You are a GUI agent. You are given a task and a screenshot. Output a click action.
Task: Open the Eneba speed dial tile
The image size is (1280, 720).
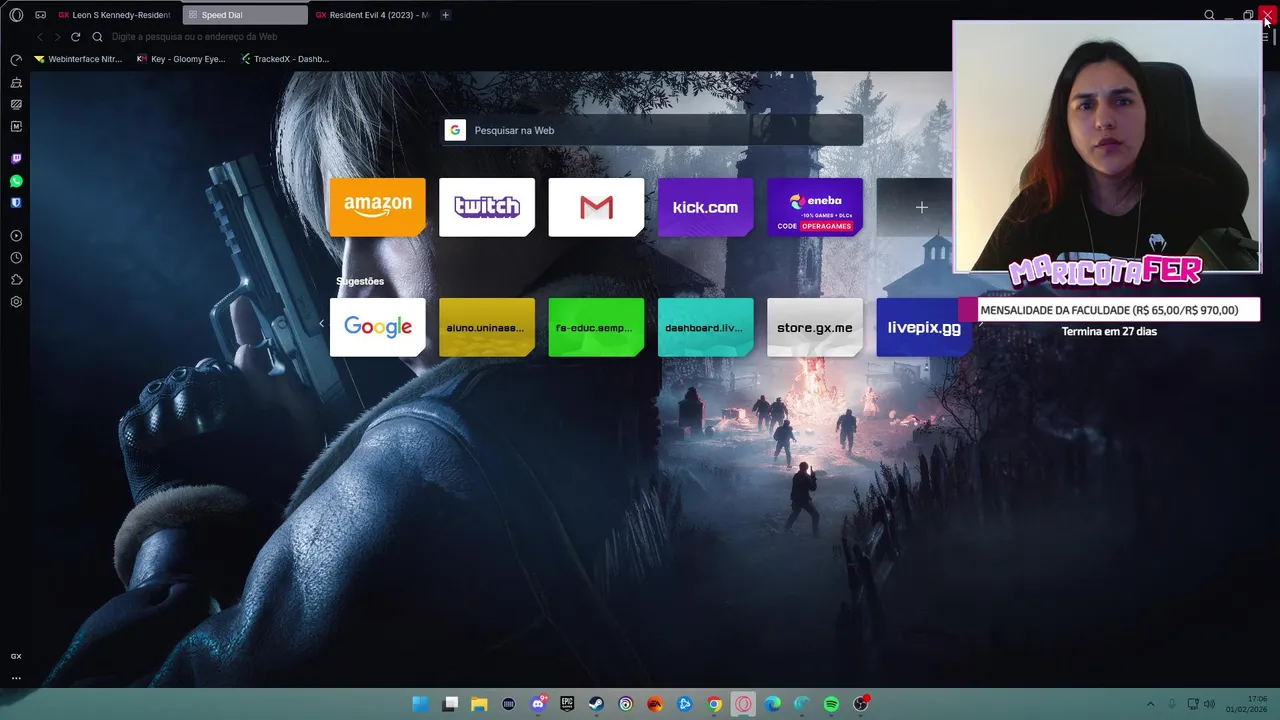pos(815,207)
